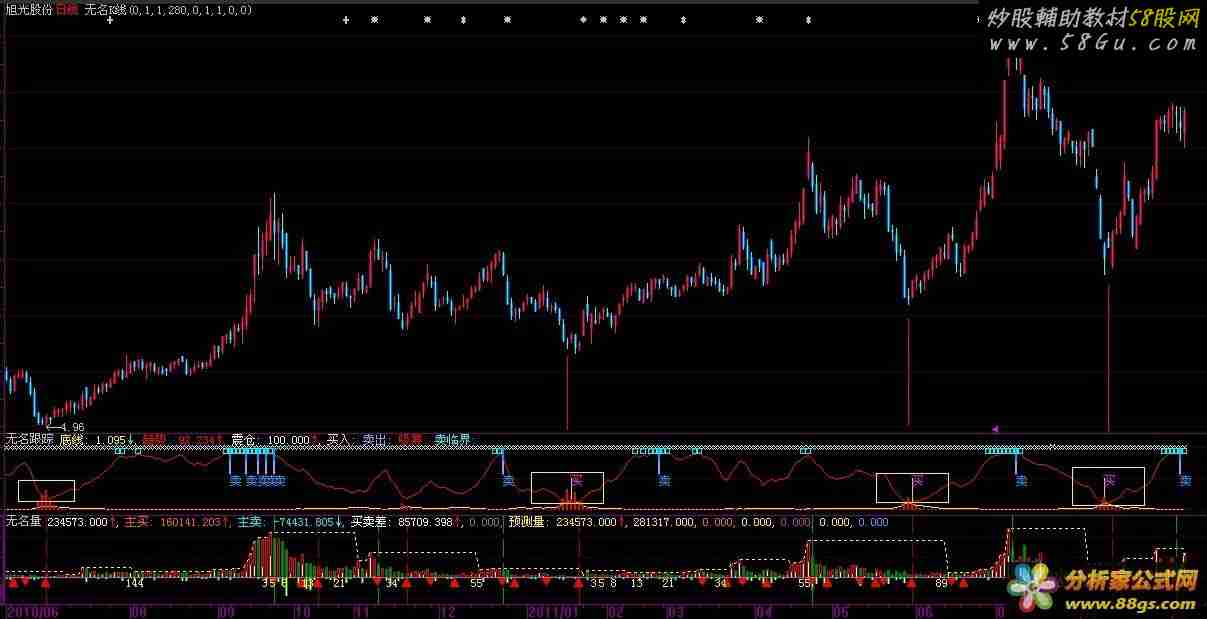Toggle the 买卖差 series label

371,521
